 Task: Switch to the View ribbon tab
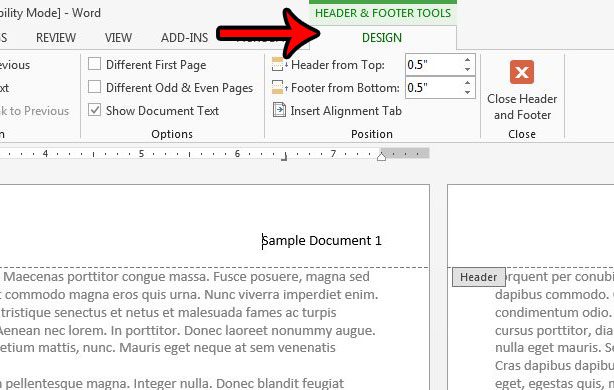tap(118, 38)
